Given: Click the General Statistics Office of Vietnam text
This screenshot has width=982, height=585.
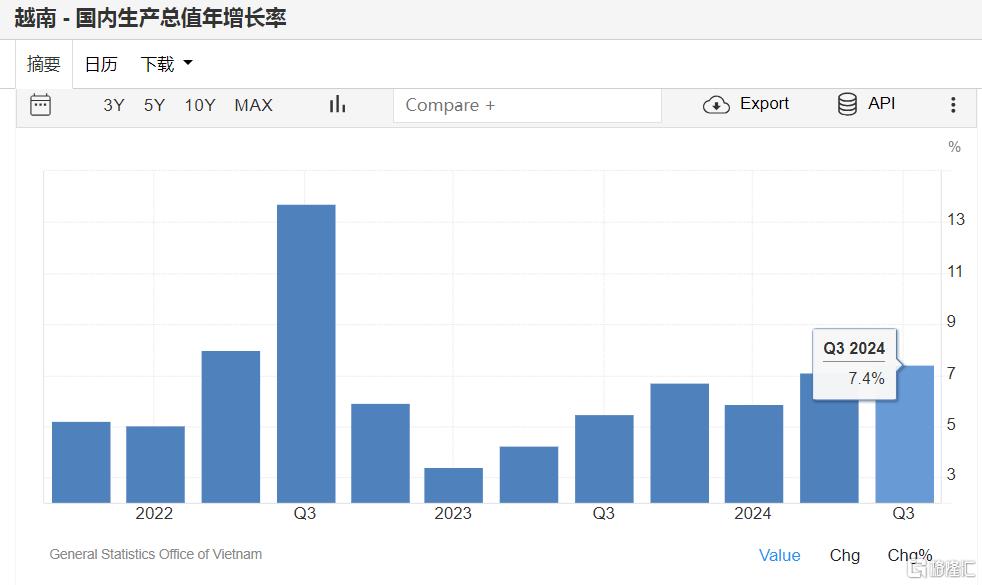Looking at the screenshot, I should coord(155,554).
